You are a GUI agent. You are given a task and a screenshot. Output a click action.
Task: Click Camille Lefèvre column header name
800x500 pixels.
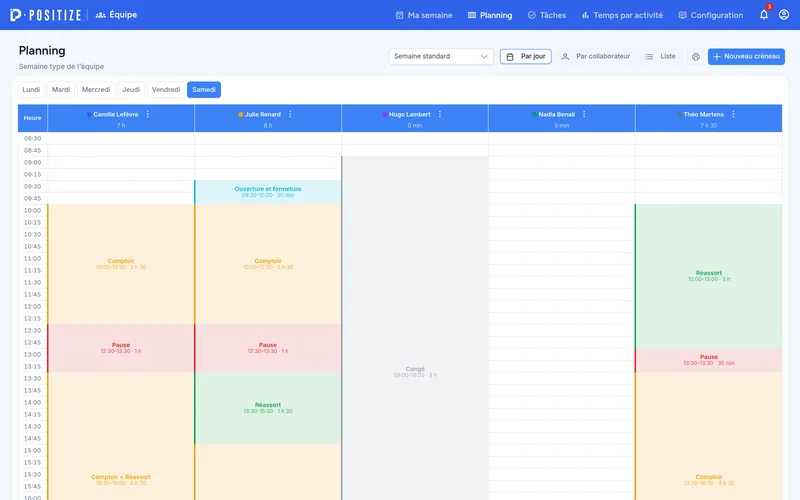(116, 114)
